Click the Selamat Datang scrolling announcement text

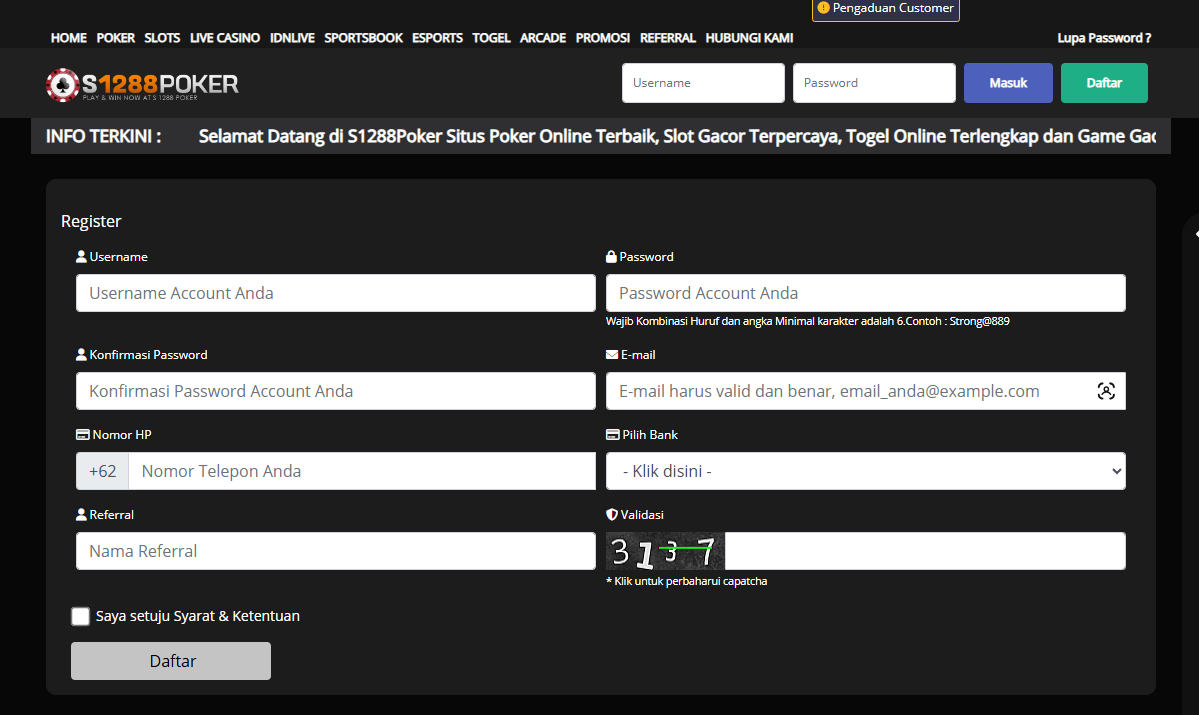click(677, 136)
